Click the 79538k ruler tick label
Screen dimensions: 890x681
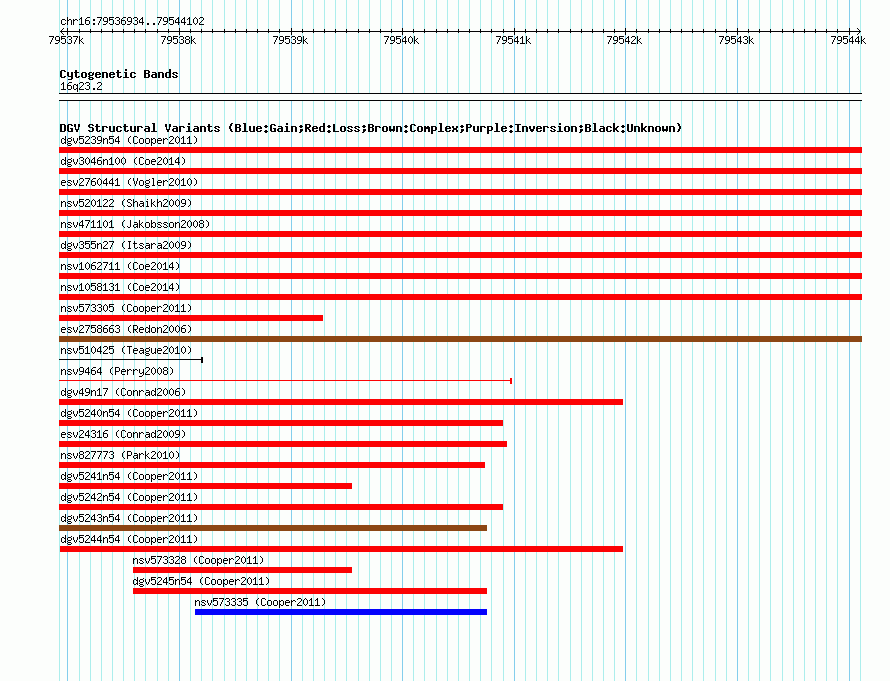(178, 40)
